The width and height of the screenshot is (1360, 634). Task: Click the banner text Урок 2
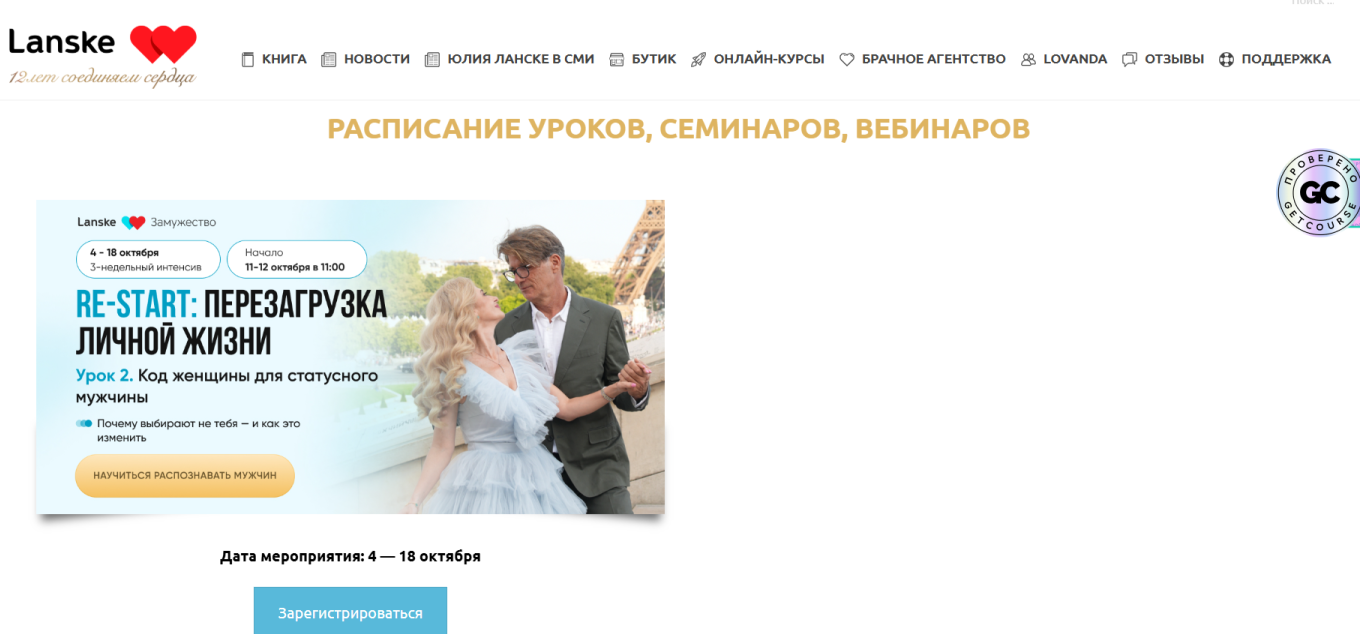click(x=103, y=376)
